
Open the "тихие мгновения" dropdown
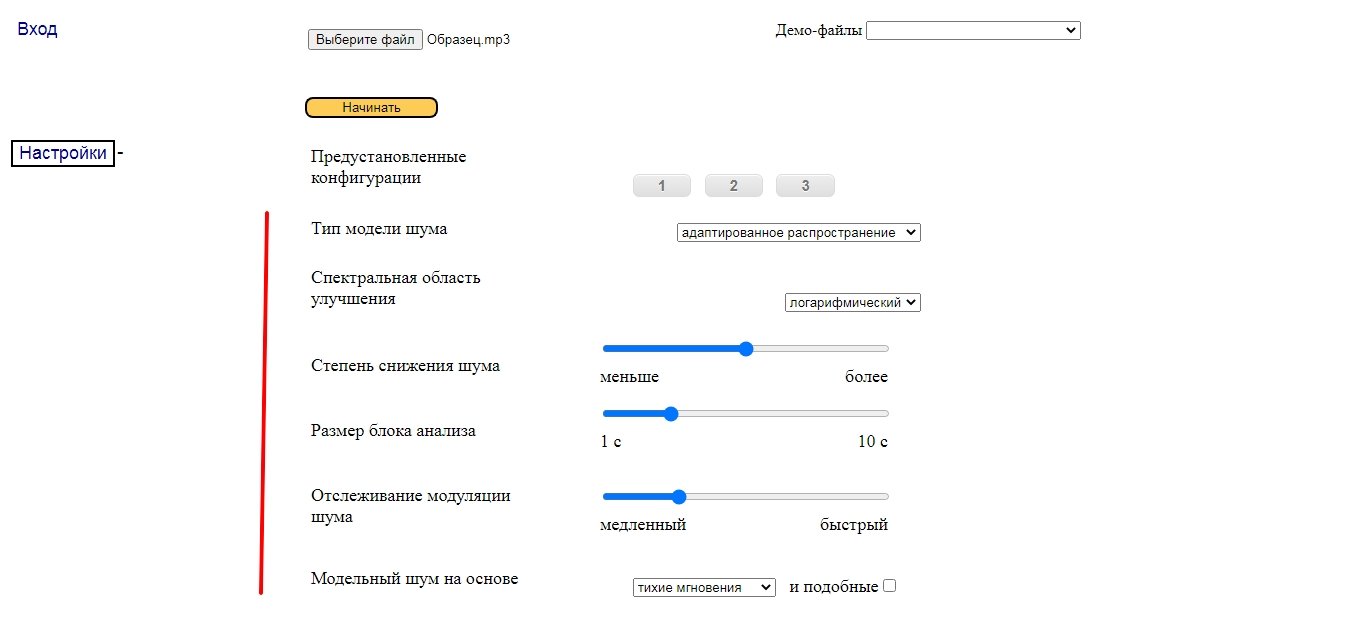point(704,588)
